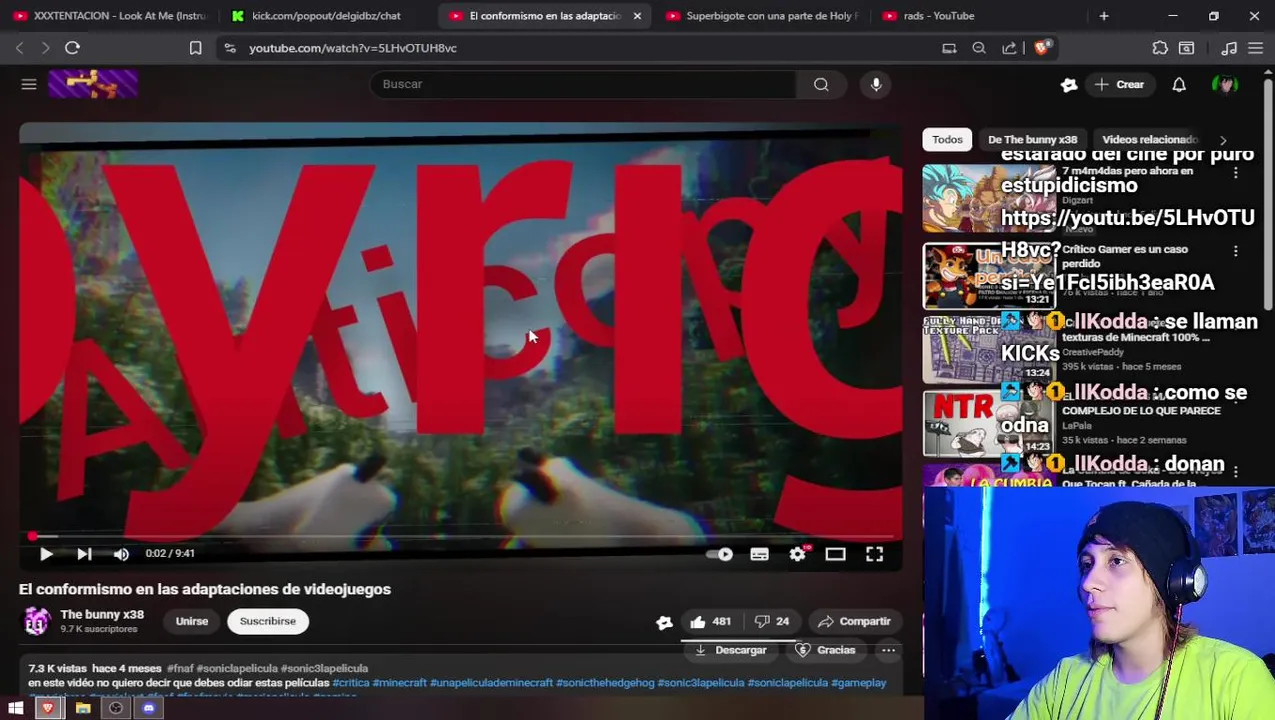Image resolution: width=1275 pixels, height=720 pixels.
Task: Toggle subtitles captions button
Action: pos(759,554)
